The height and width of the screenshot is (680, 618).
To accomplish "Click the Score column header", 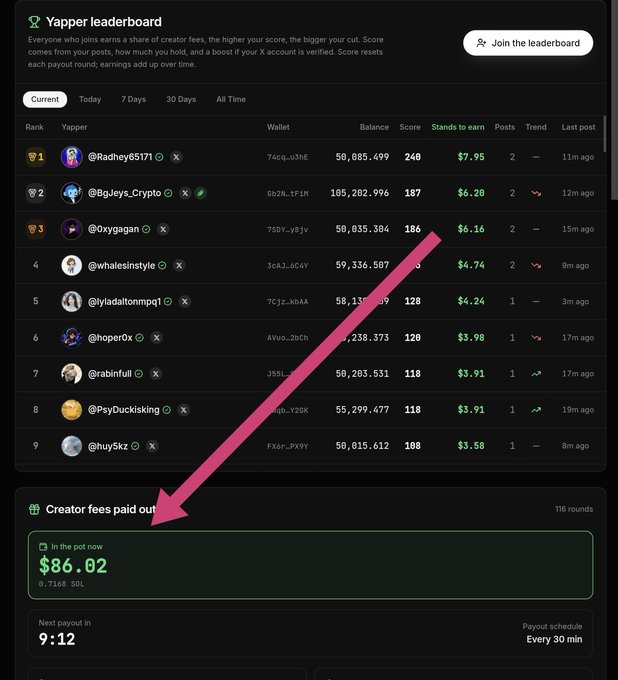I will (410, 127).
